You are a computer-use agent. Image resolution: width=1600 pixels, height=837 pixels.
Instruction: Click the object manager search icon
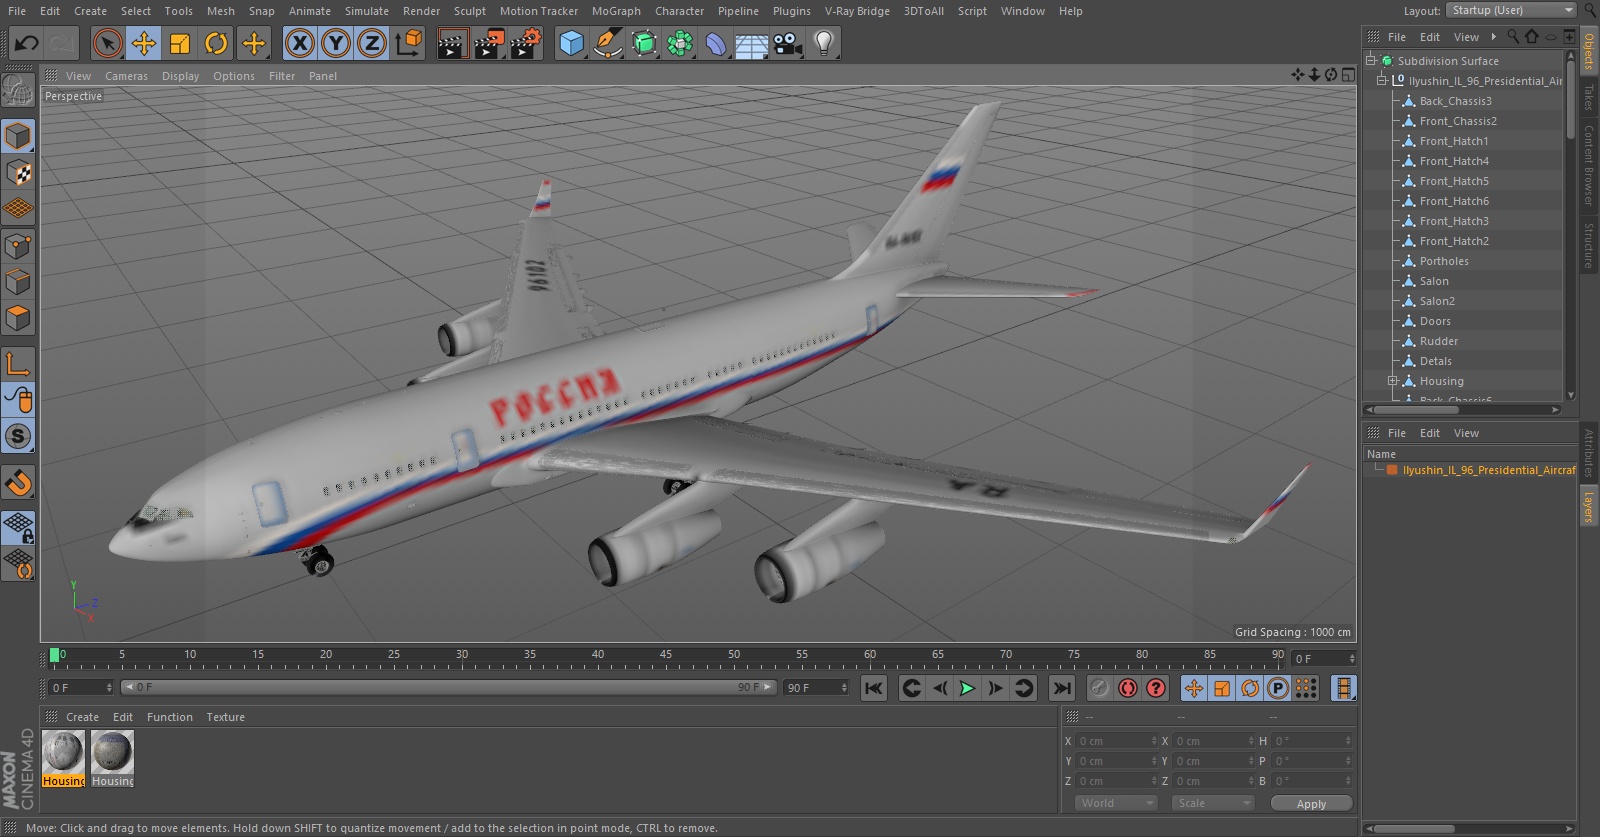coord(1512,37)
